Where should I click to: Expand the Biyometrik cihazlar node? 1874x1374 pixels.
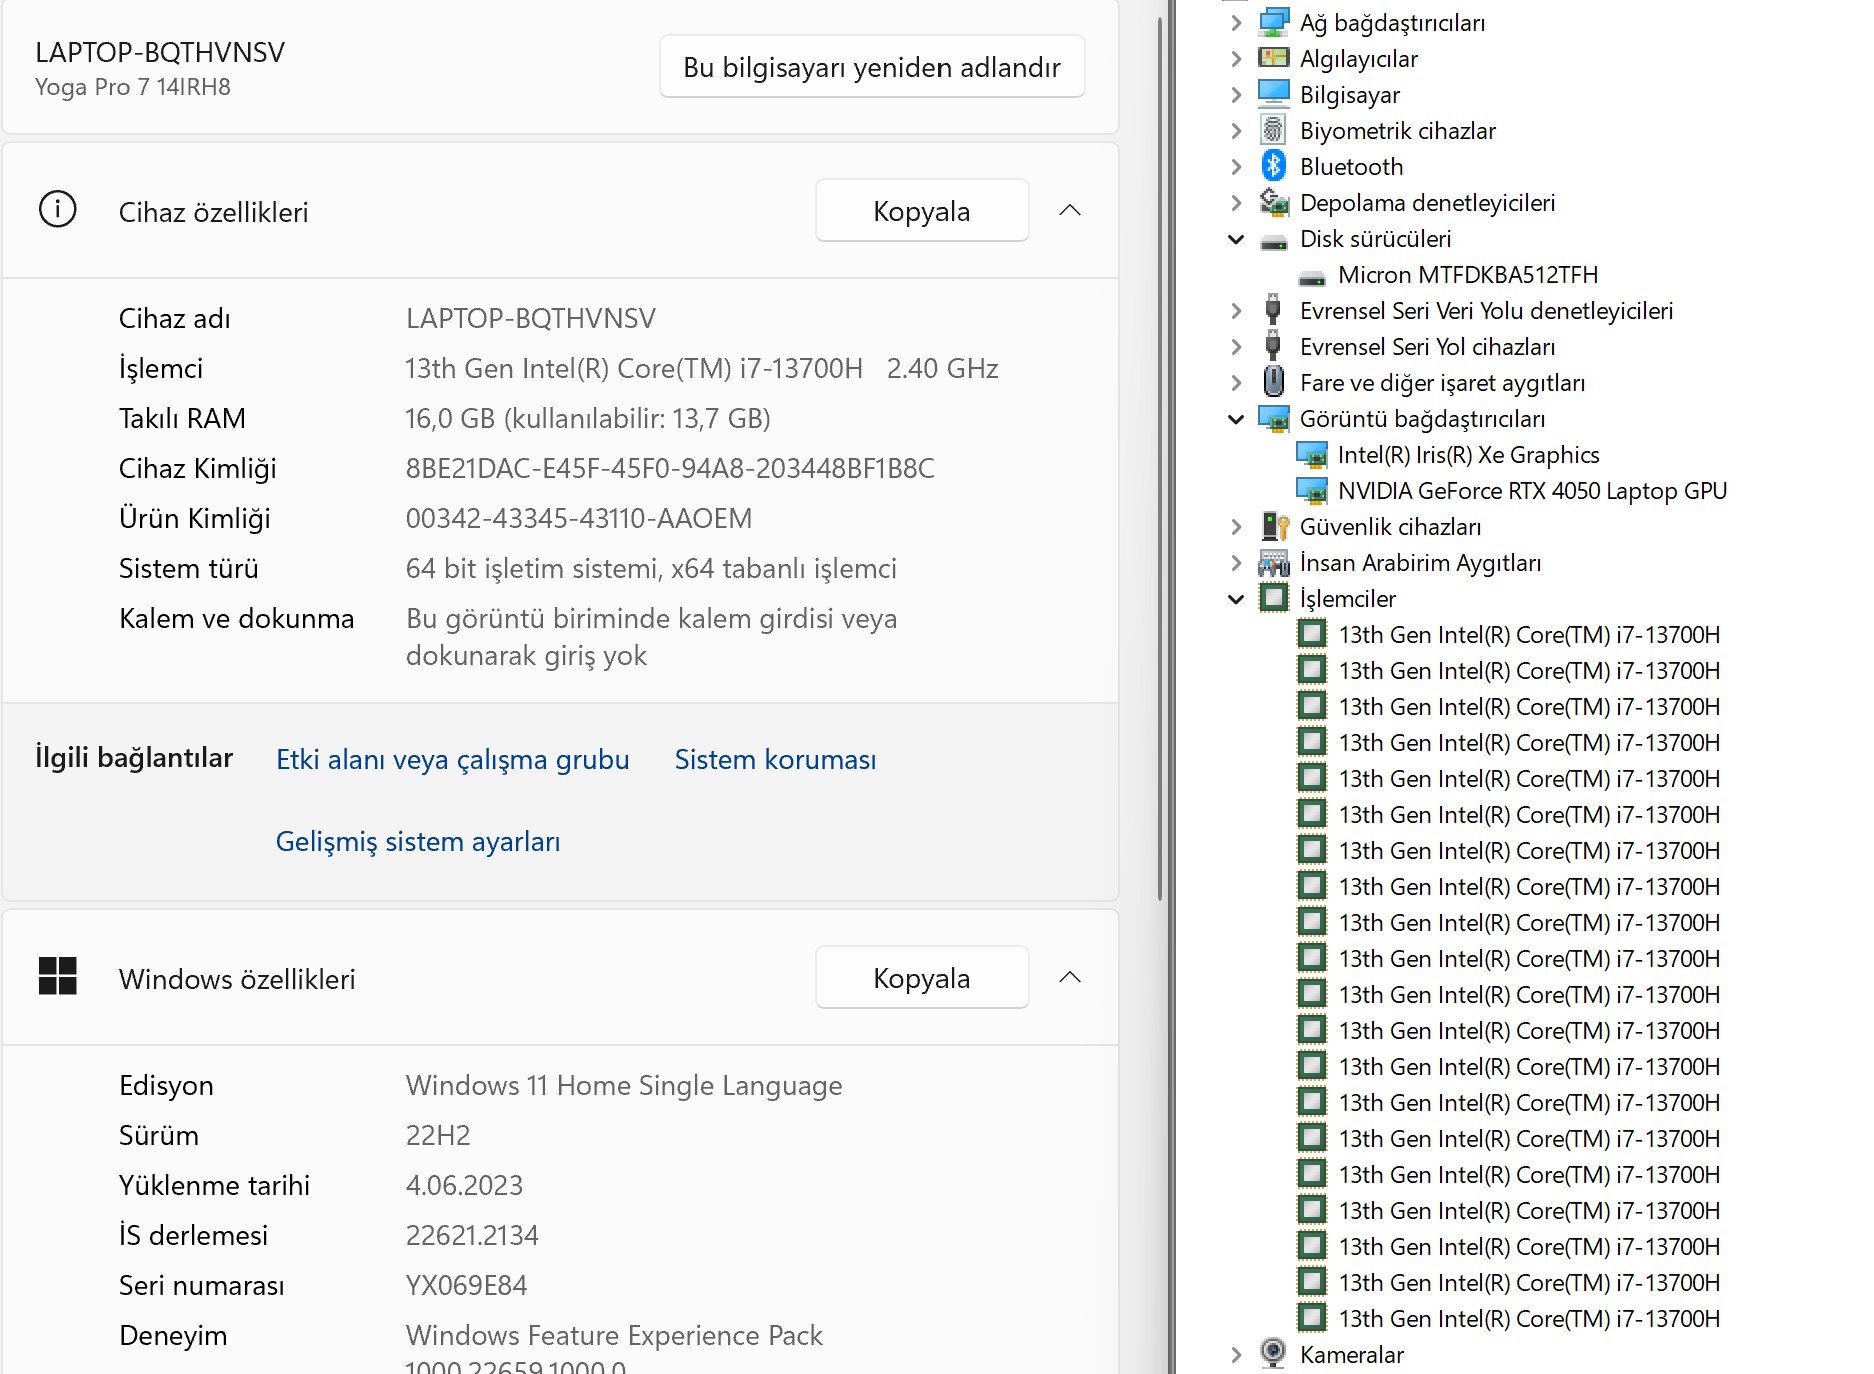pos(1236,130)
